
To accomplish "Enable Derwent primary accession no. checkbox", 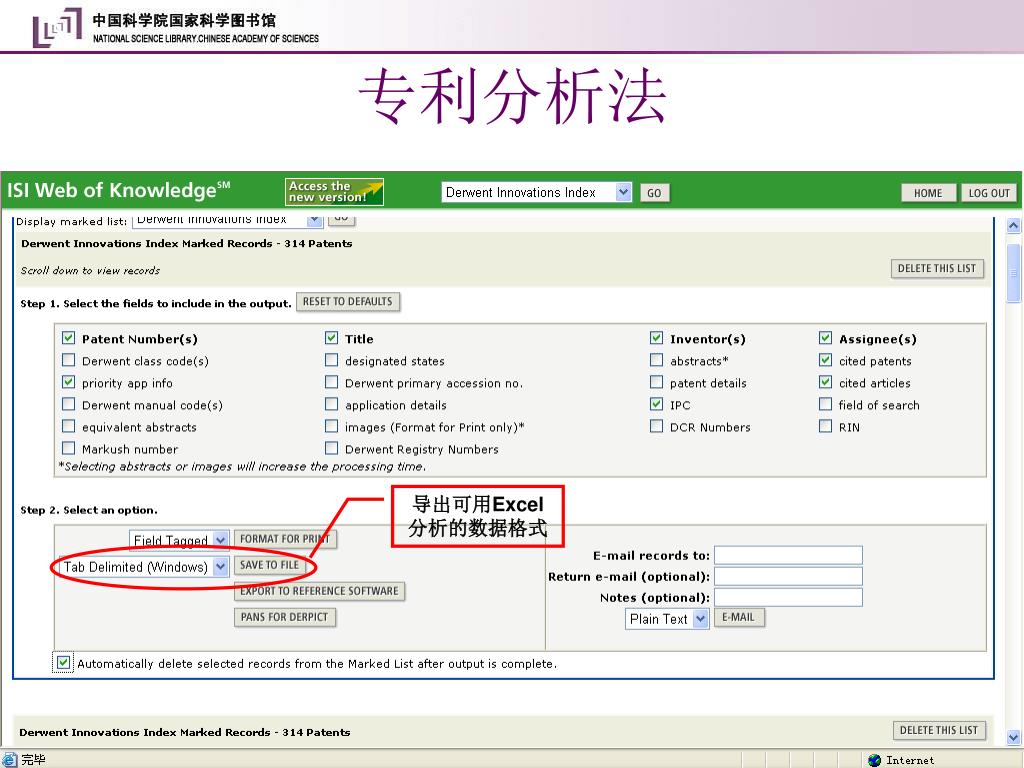I will [332, 383].
